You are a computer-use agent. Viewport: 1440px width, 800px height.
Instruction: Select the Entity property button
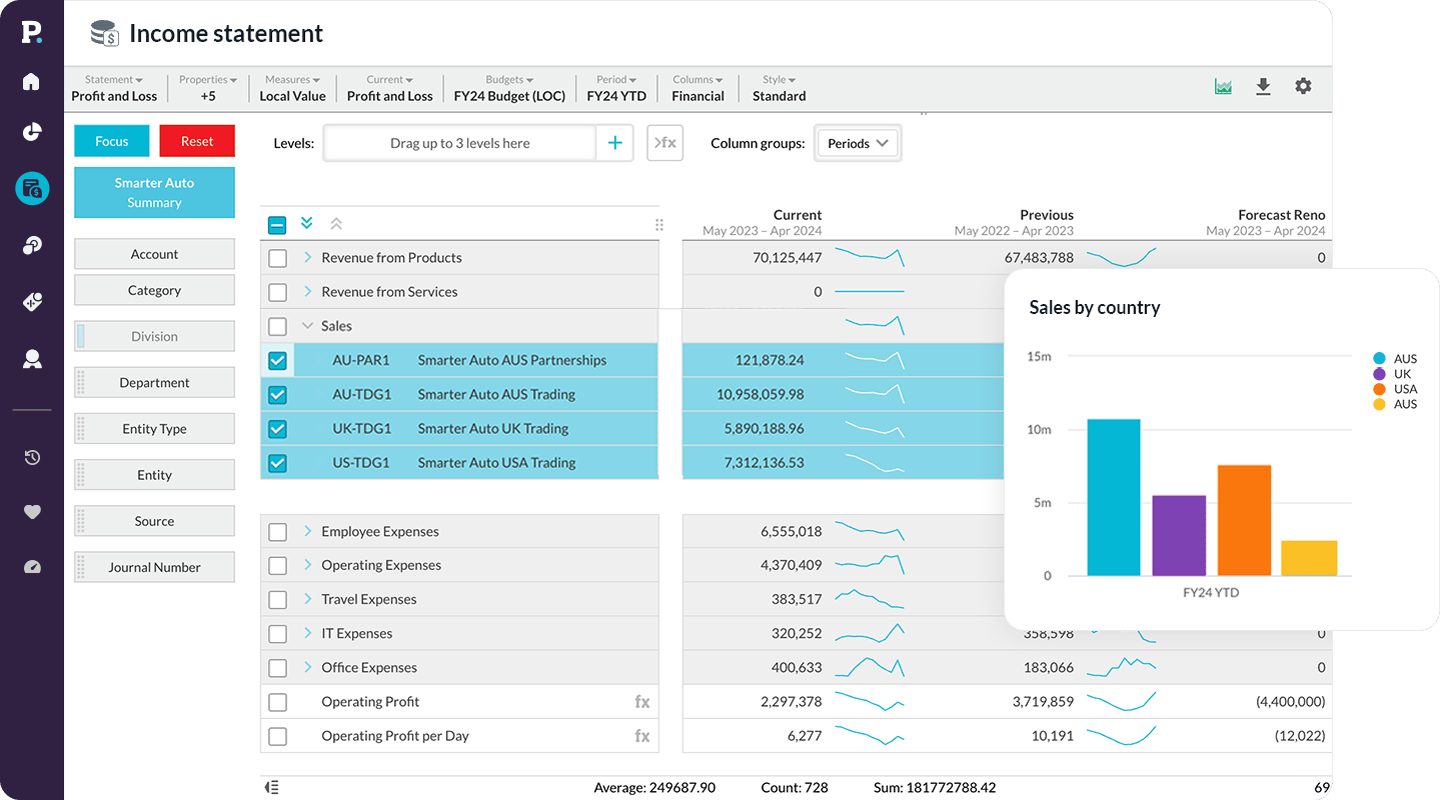coord(154,475)
